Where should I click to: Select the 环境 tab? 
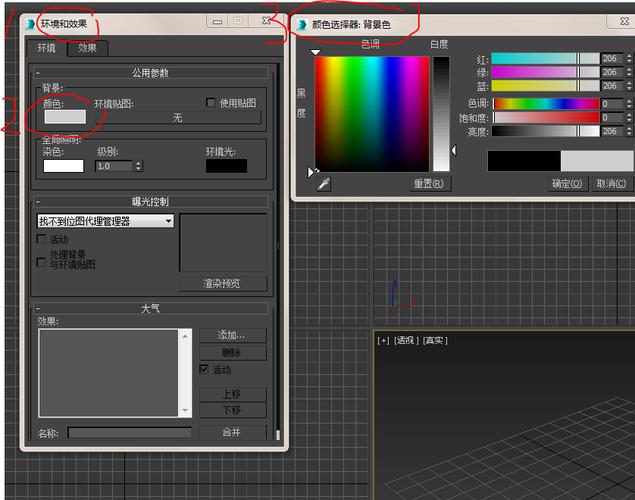pyautogui.click(x=46, y=48)
